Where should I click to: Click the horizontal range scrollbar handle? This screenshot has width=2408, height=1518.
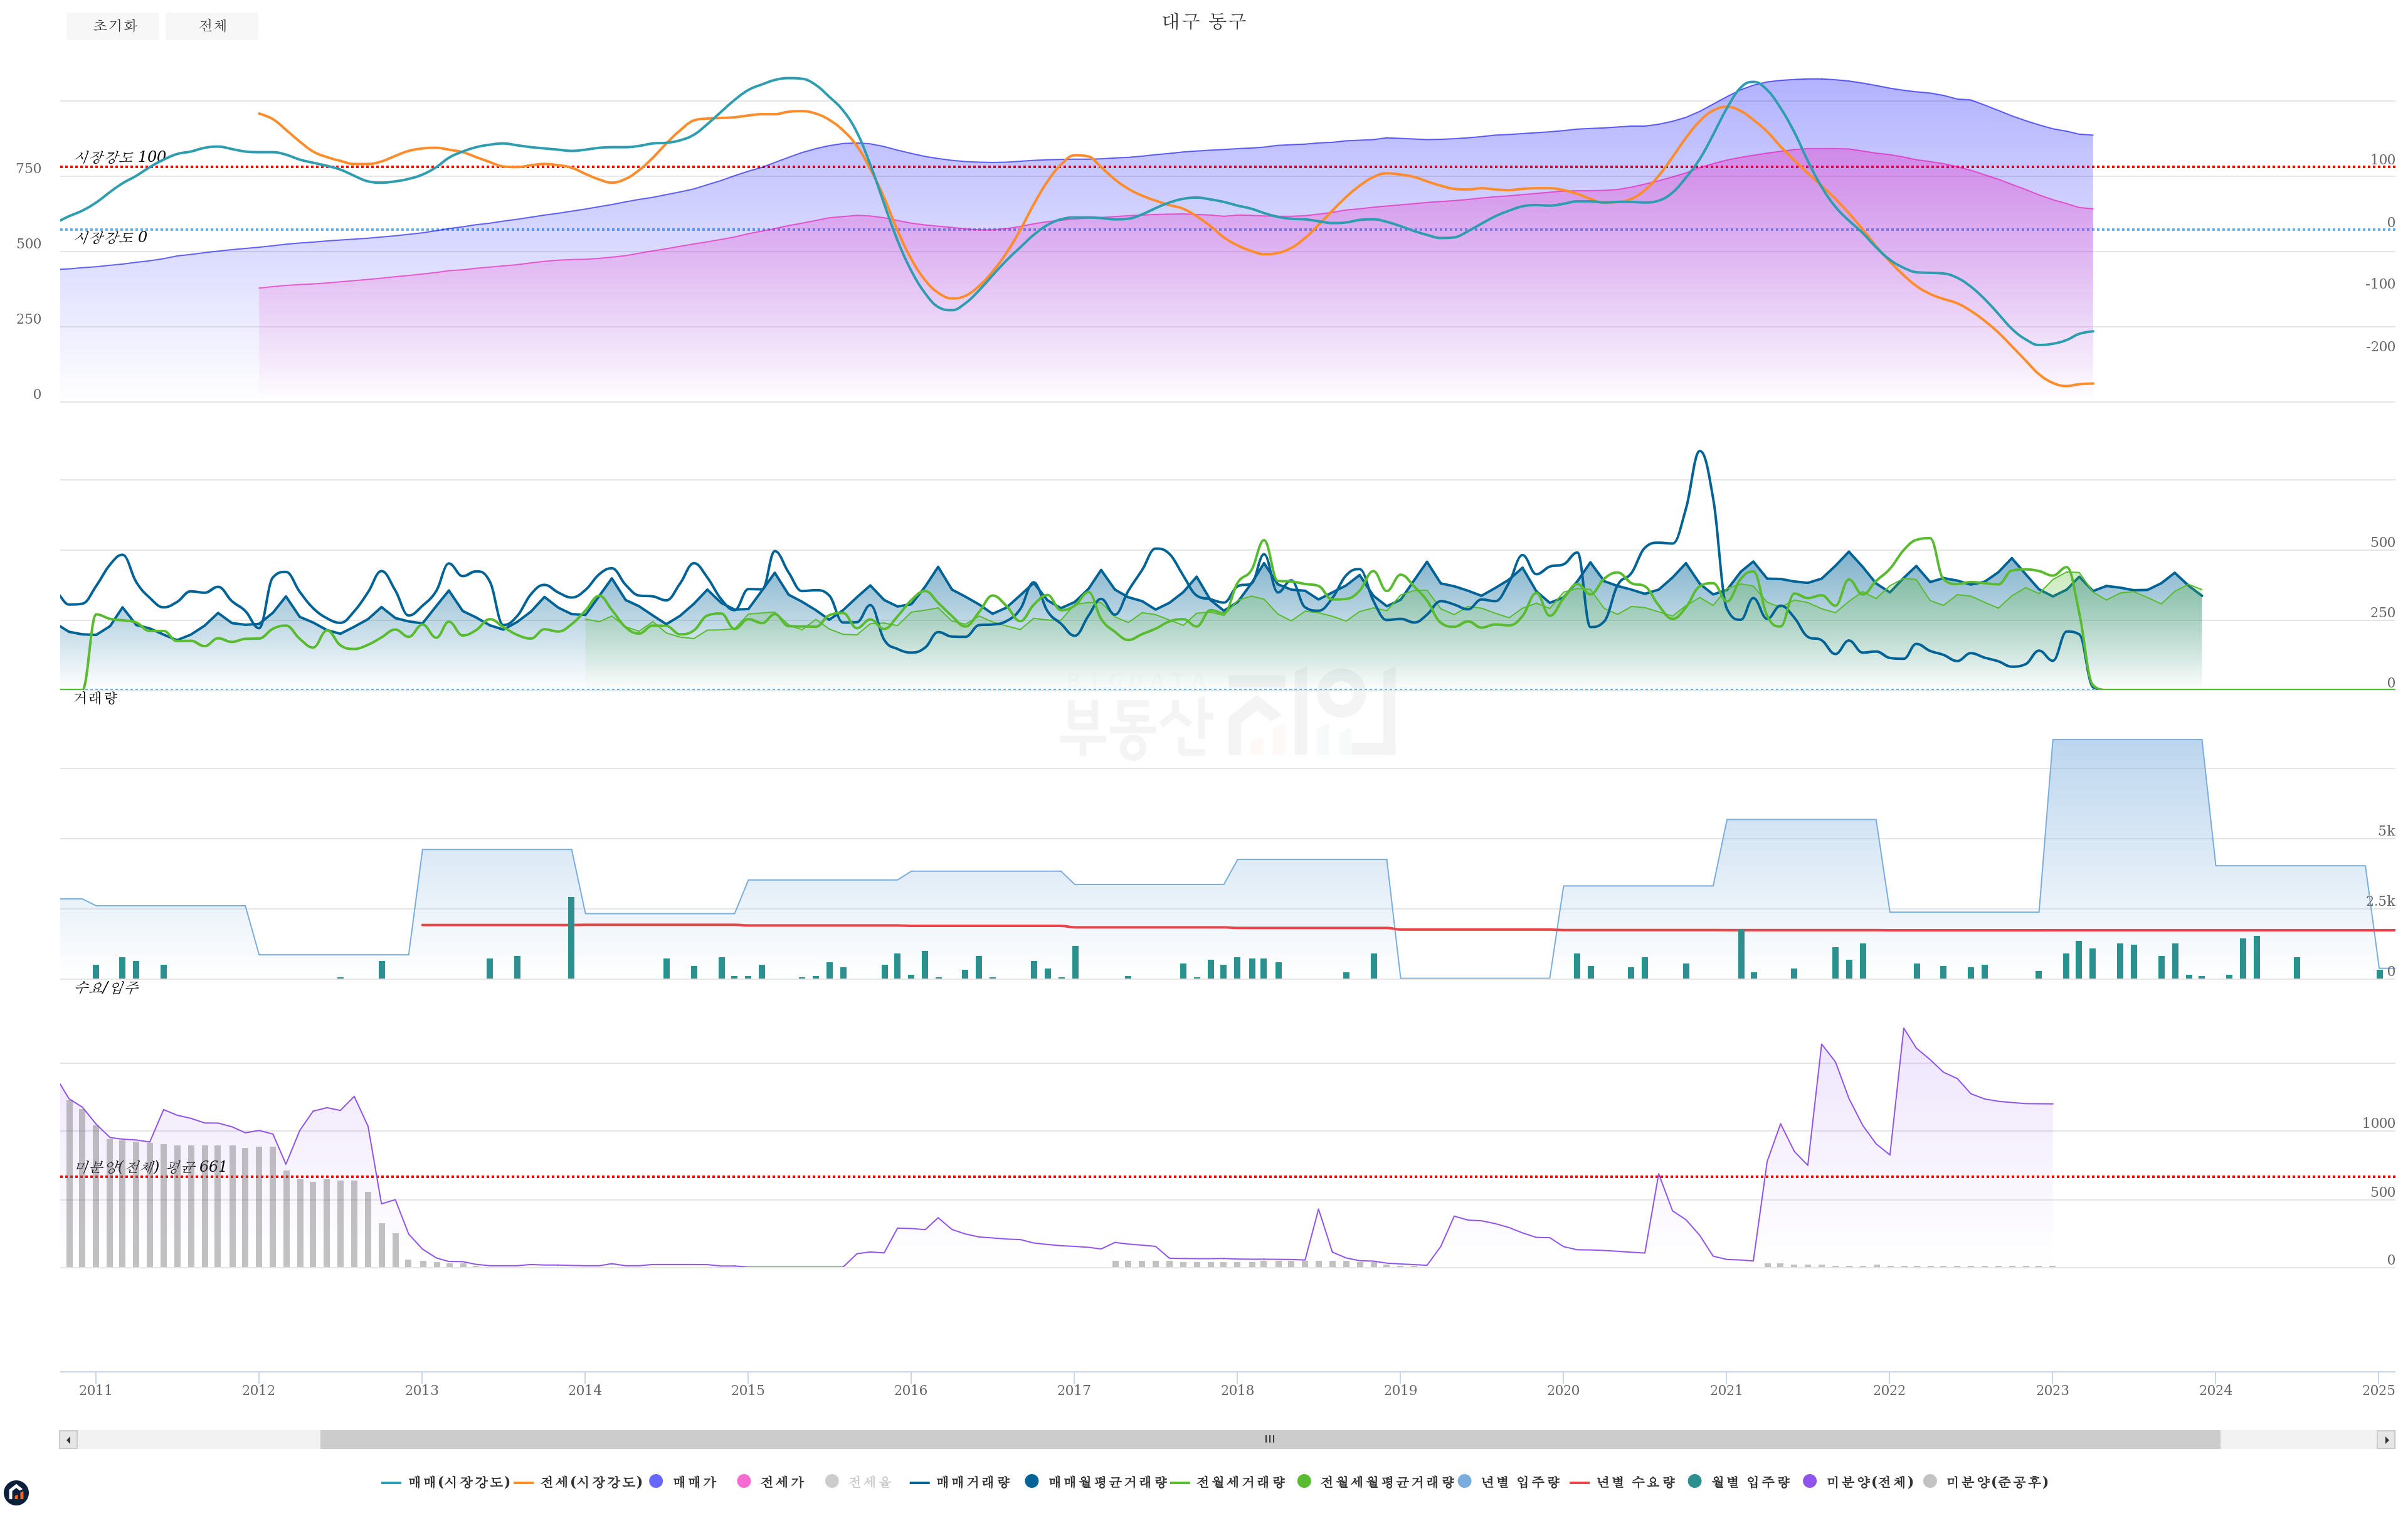1269,1440
